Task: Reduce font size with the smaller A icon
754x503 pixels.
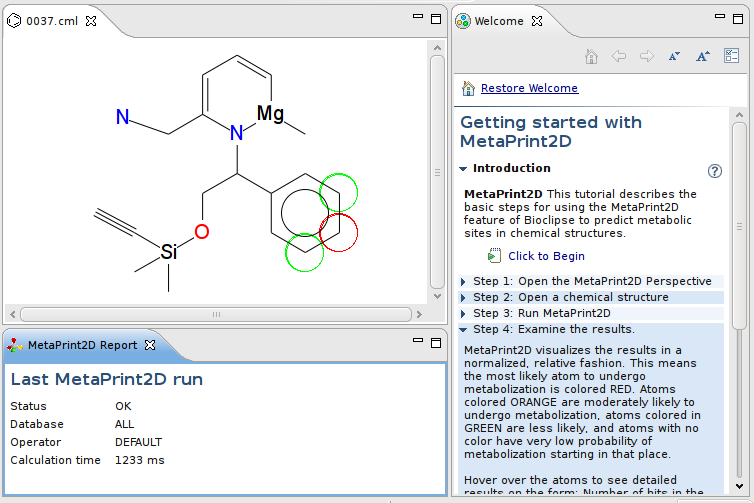Action: coord(674,56)
